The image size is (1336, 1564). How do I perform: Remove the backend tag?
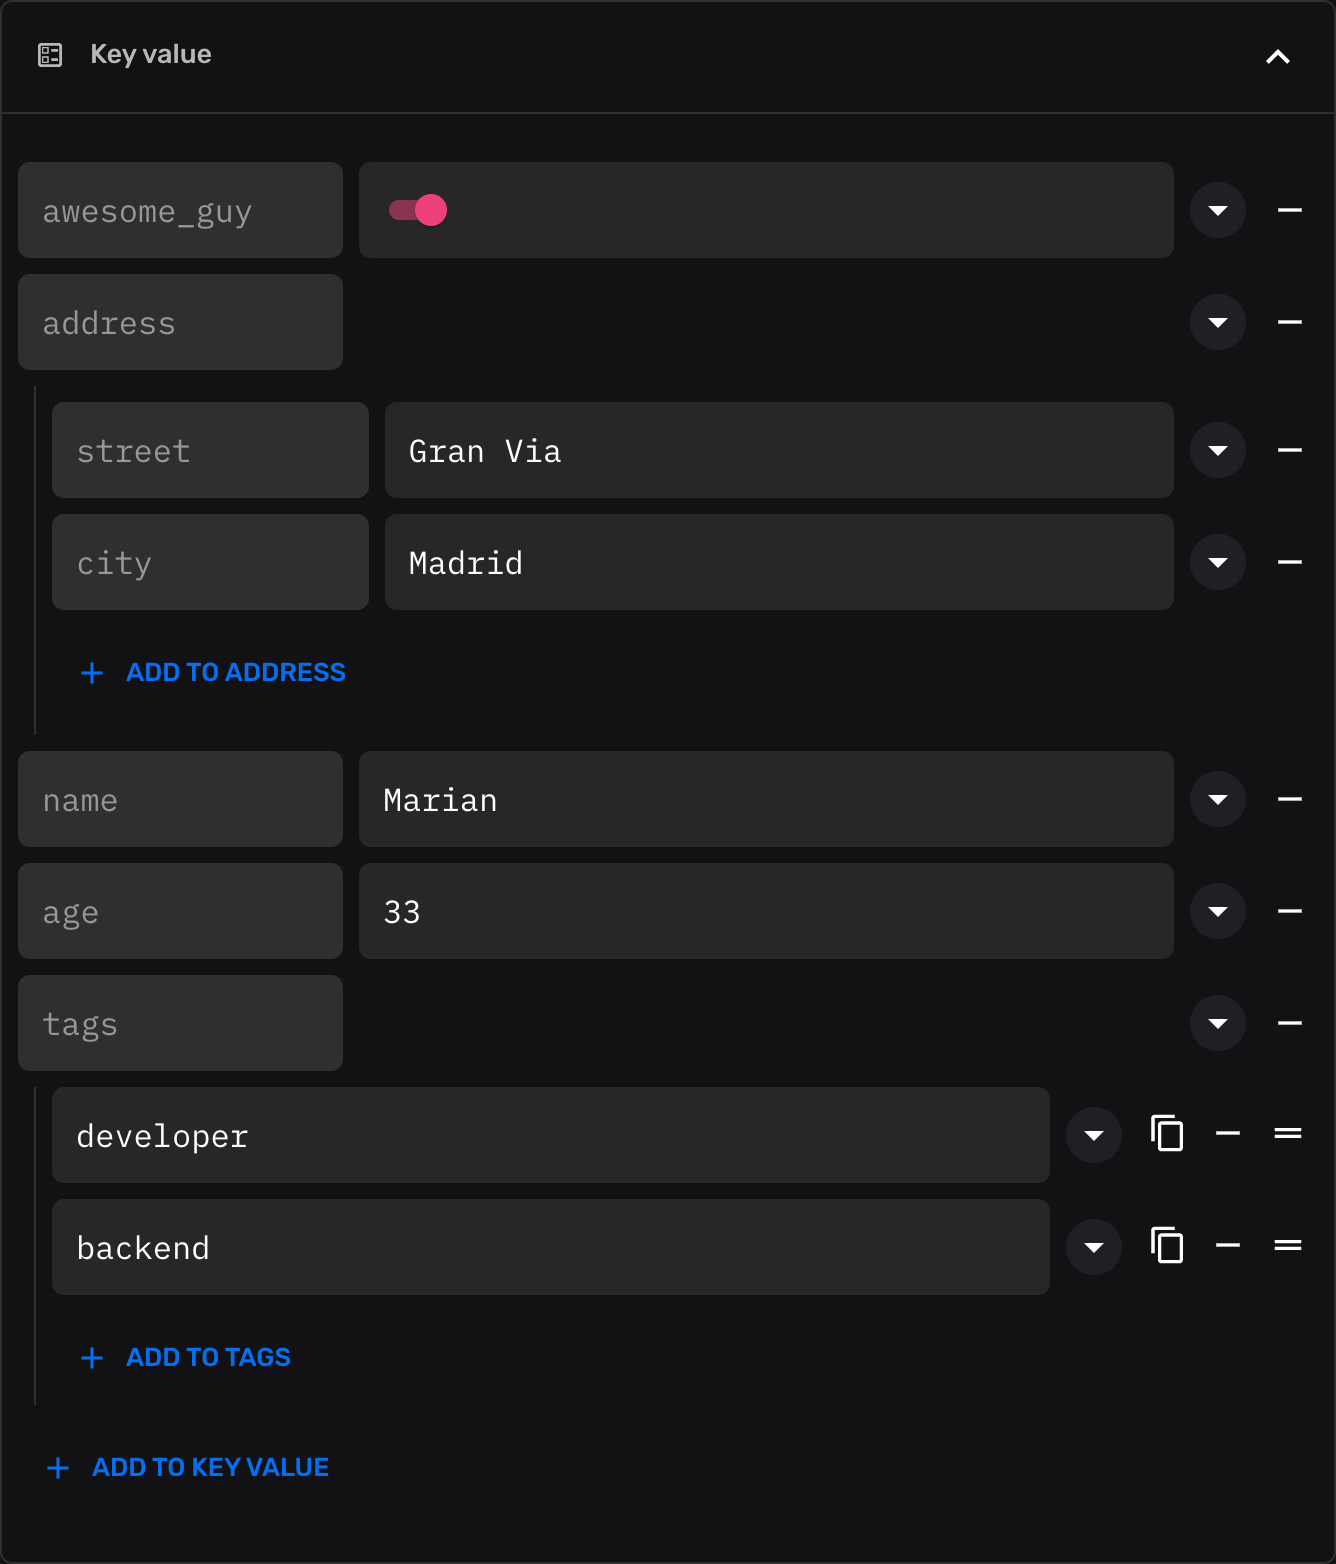(x=1227, y=1246)
